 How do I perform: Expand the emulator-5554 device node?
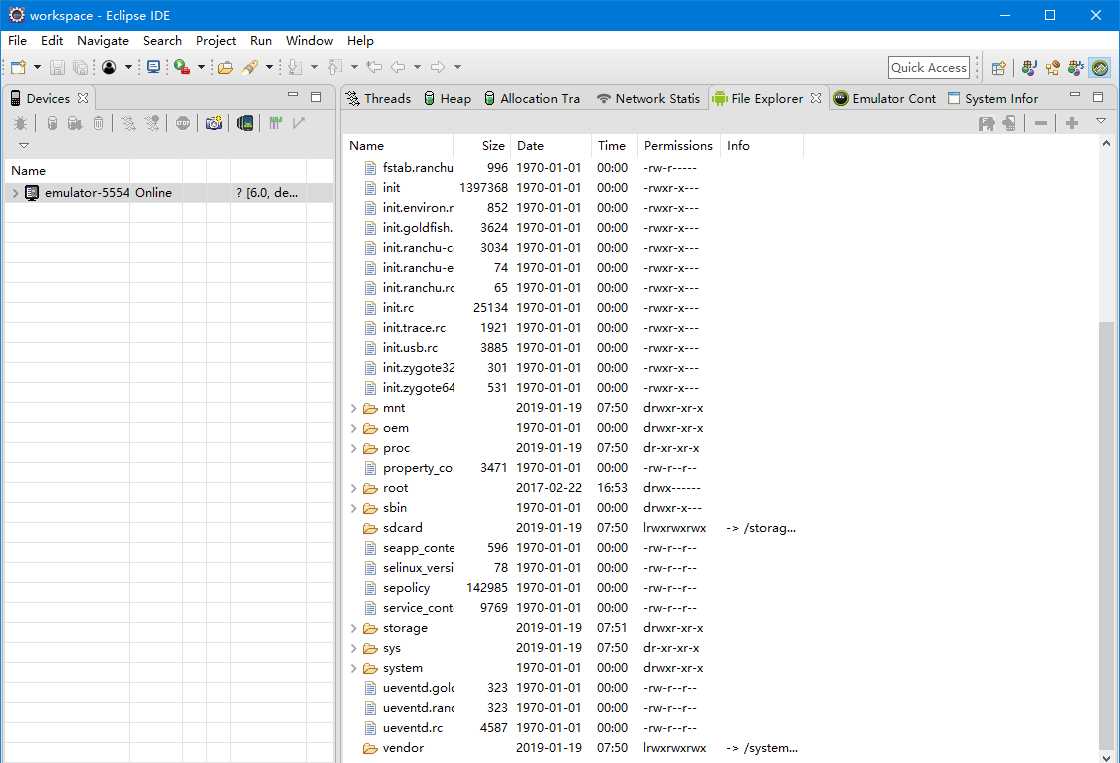pos(15,193)
